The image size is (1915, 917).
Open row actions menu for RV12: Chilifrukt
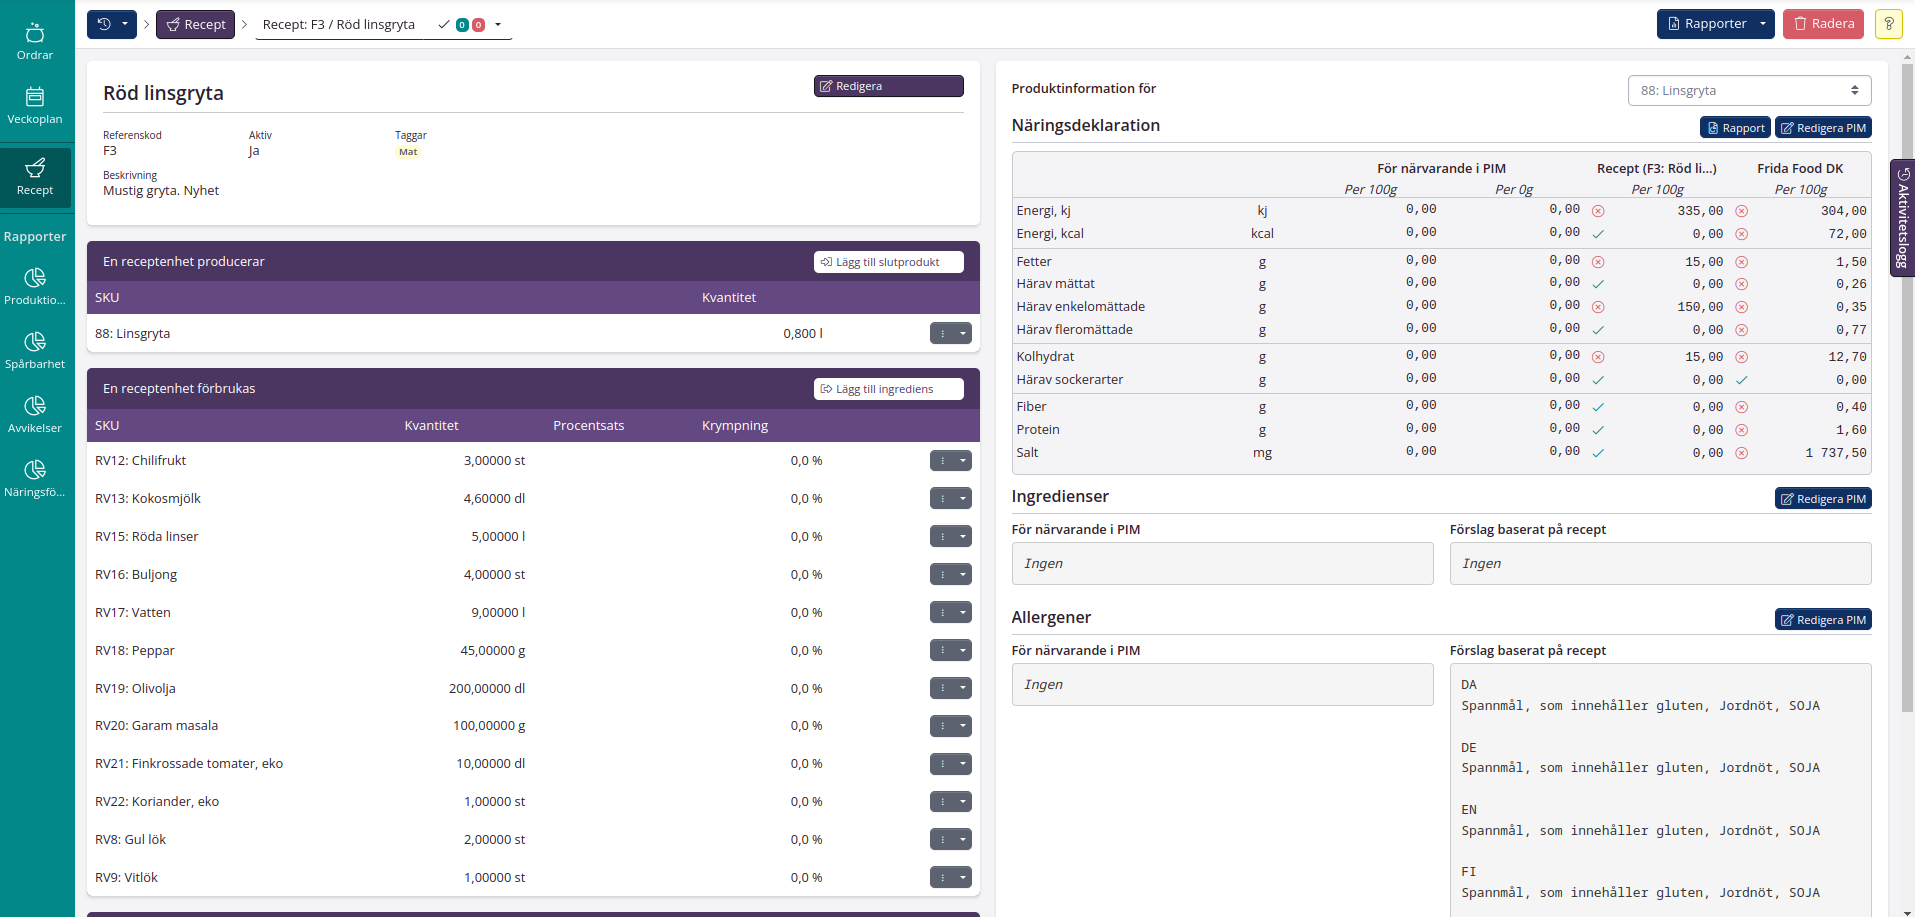tap(950, 461)
